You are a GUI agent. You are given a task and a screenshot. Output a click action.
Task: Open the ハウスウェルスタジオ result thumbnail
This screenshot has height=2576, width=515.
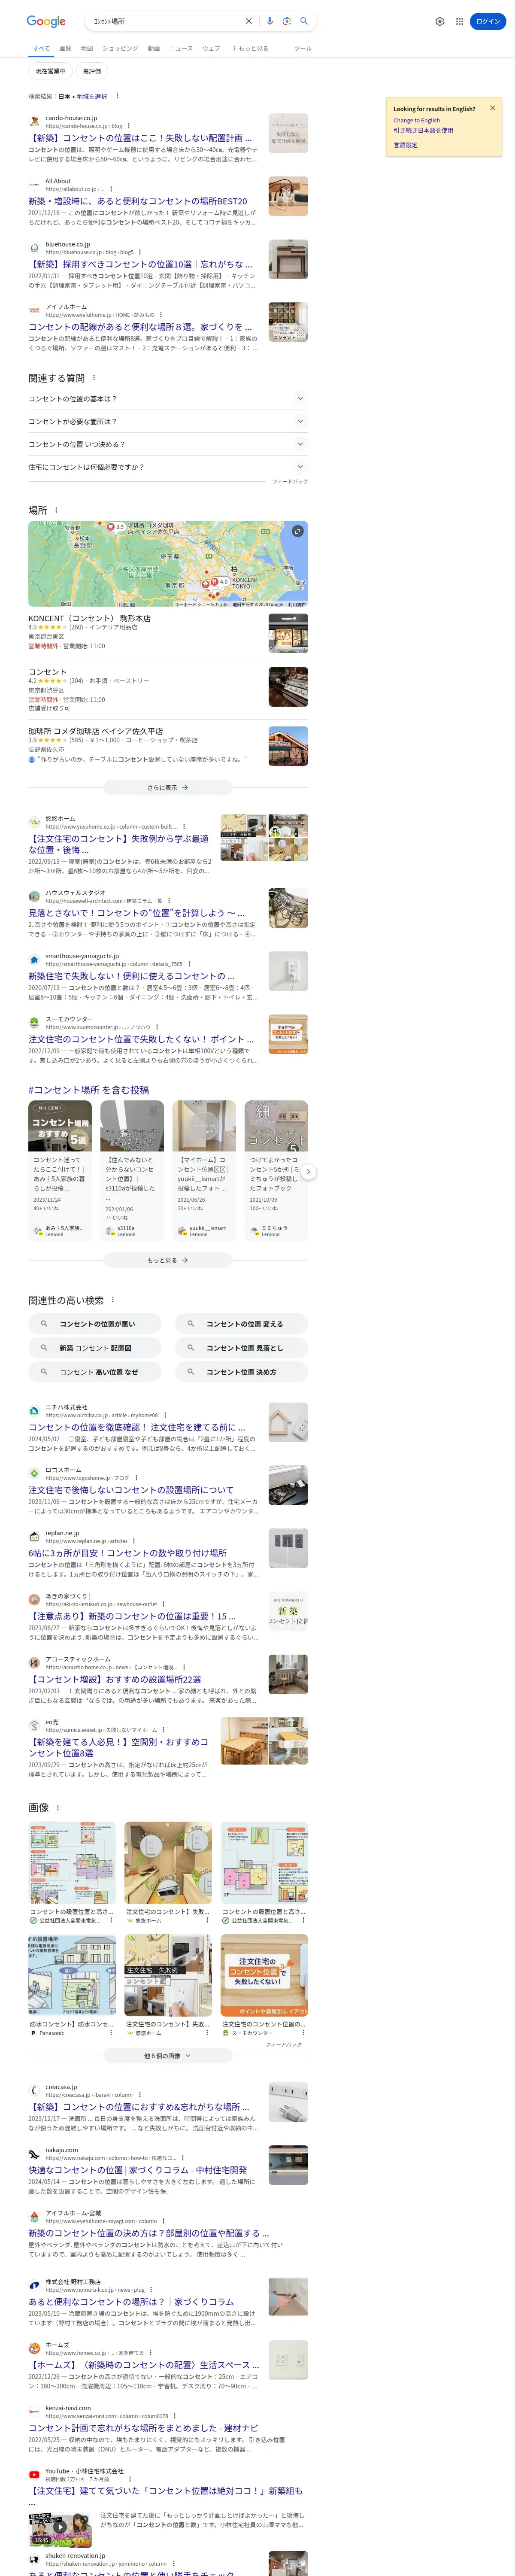click(288, 908)
